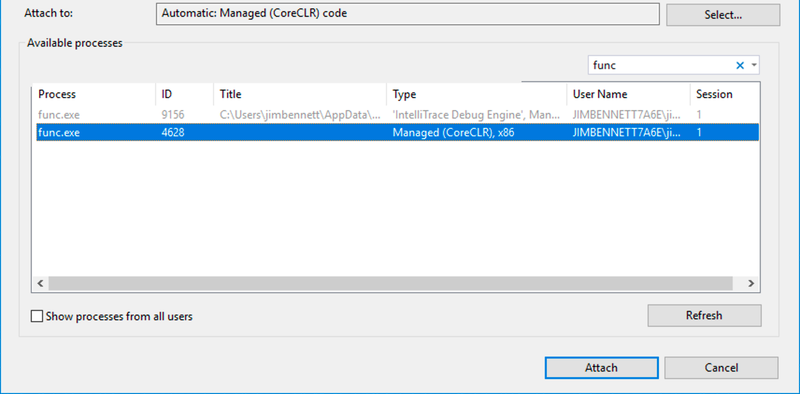
Task: Click the Attach to code type field
Action: tap(408, 14)
